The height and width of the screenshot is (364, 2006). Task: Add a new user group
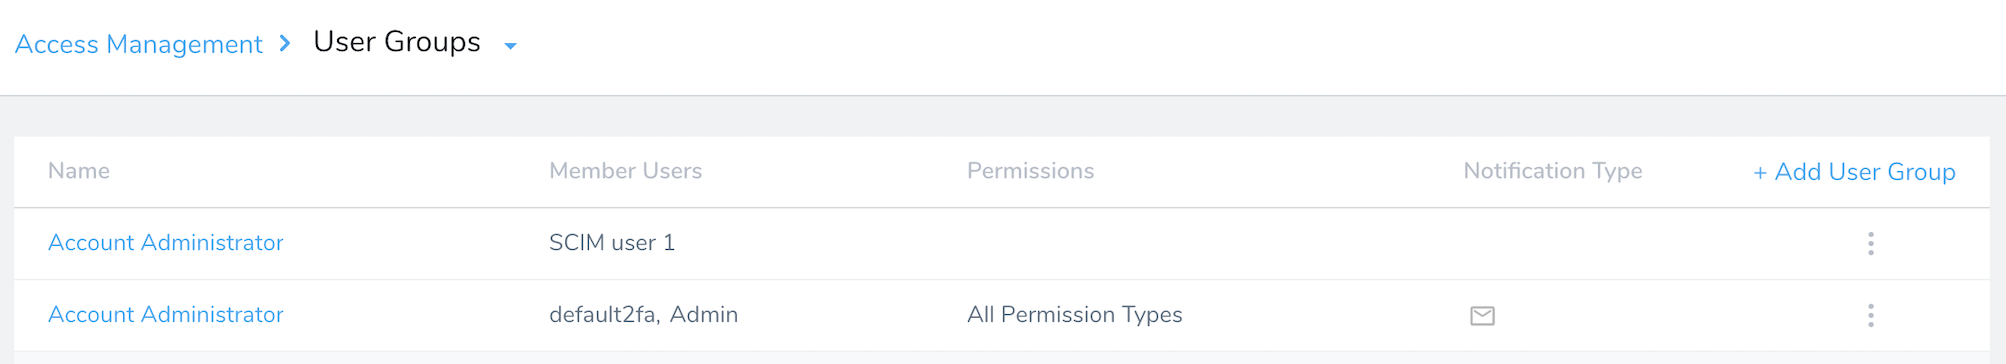click(1854, 172)
